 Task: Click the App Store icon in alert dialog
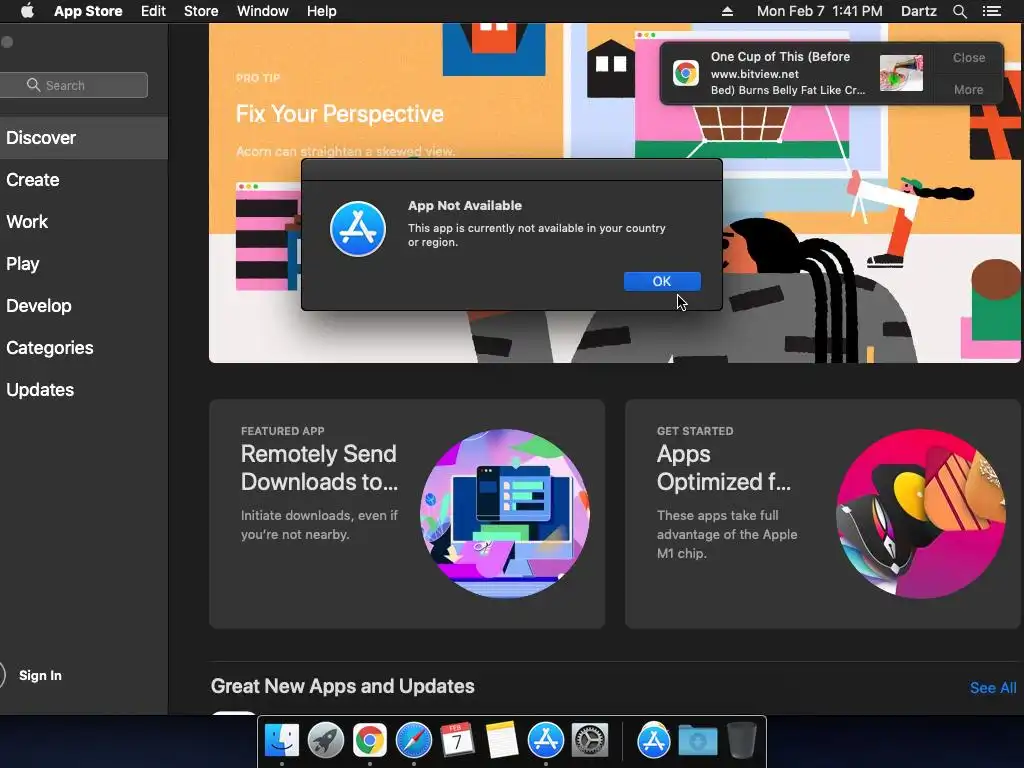click(x=358, y=229)
